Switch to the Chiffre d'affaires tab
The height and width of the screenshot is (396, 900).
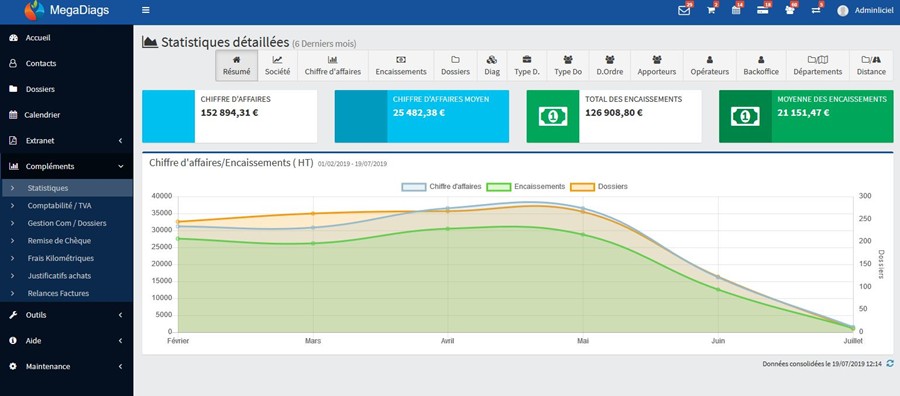333,65
